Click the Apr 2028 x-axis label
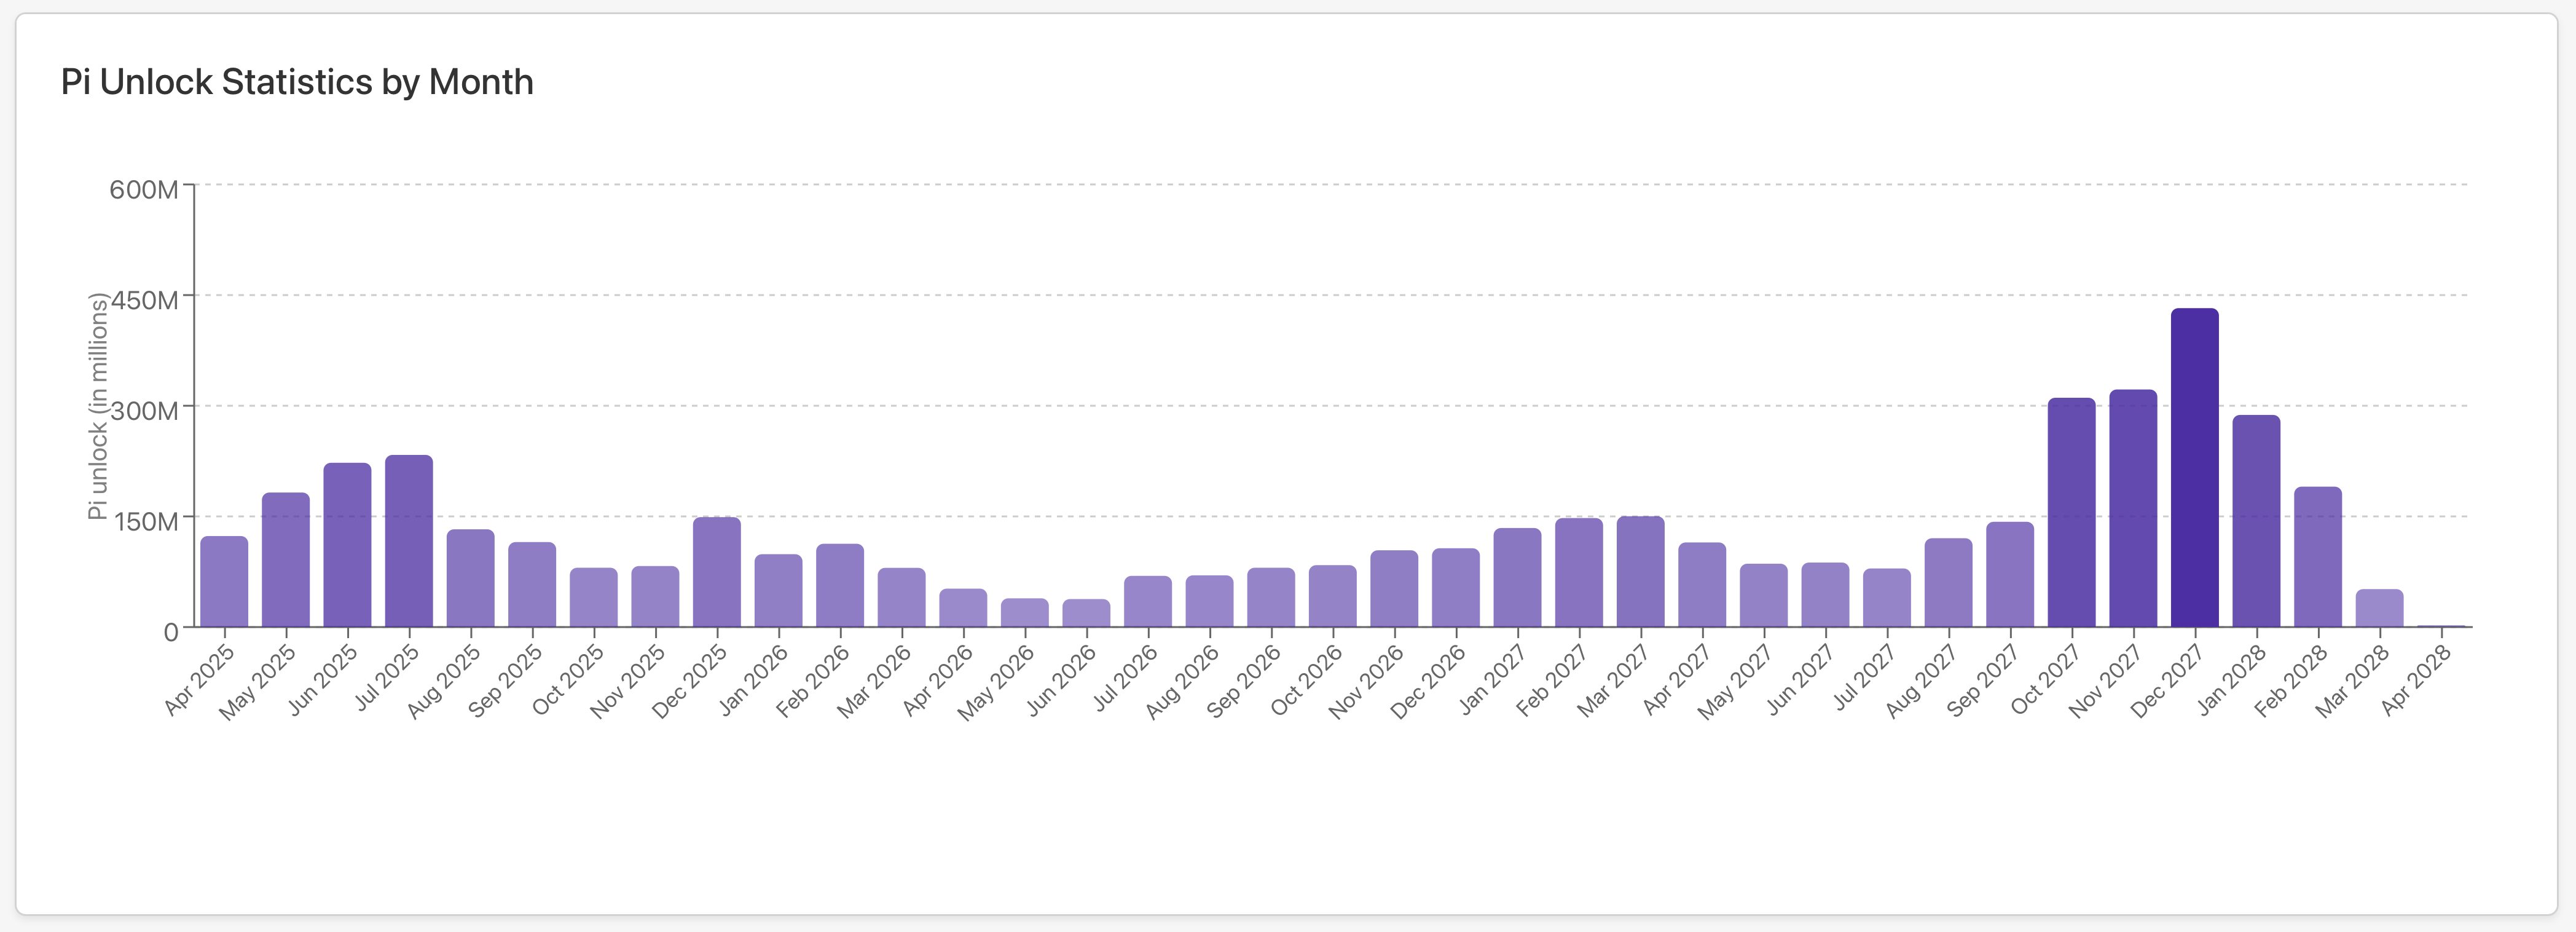 2416,681
